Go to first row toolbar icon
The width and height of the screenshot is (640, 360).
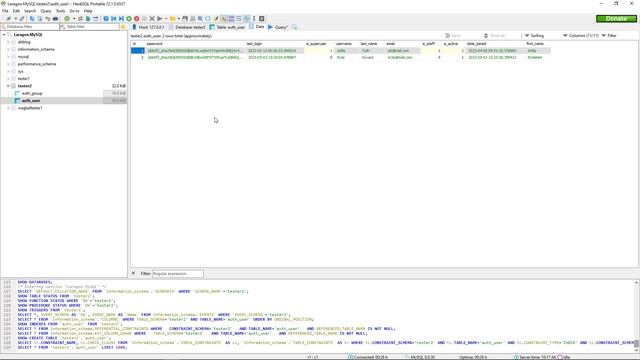[x=113, y=19]
